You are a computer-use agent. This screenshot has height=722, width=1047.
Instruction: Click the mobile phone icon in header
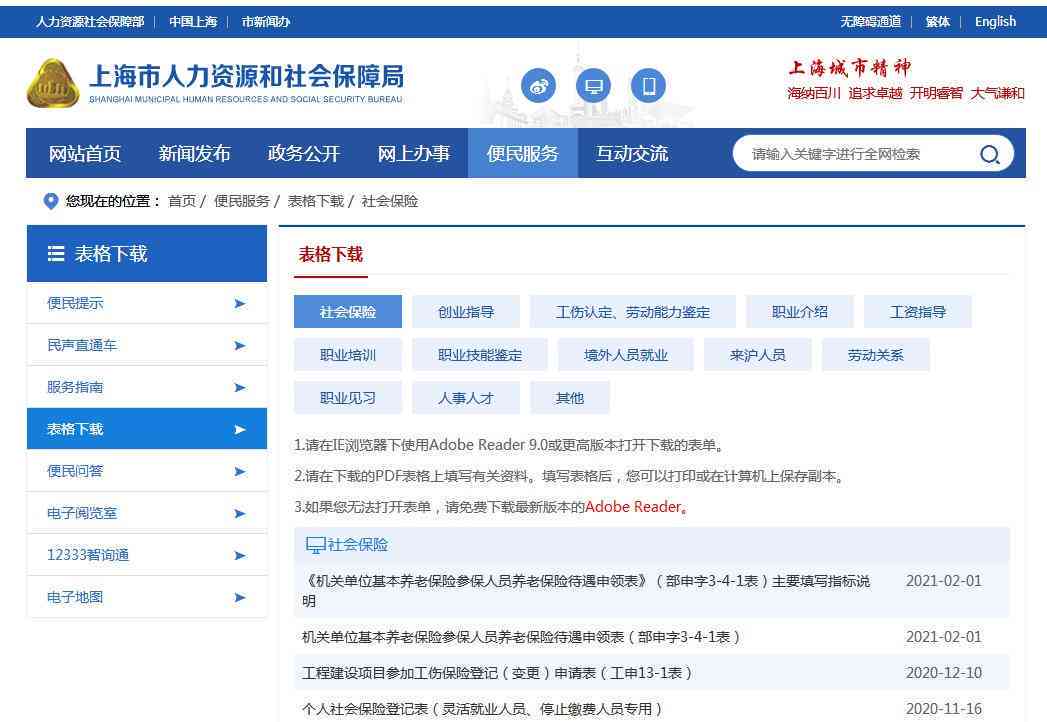[648, 85]
